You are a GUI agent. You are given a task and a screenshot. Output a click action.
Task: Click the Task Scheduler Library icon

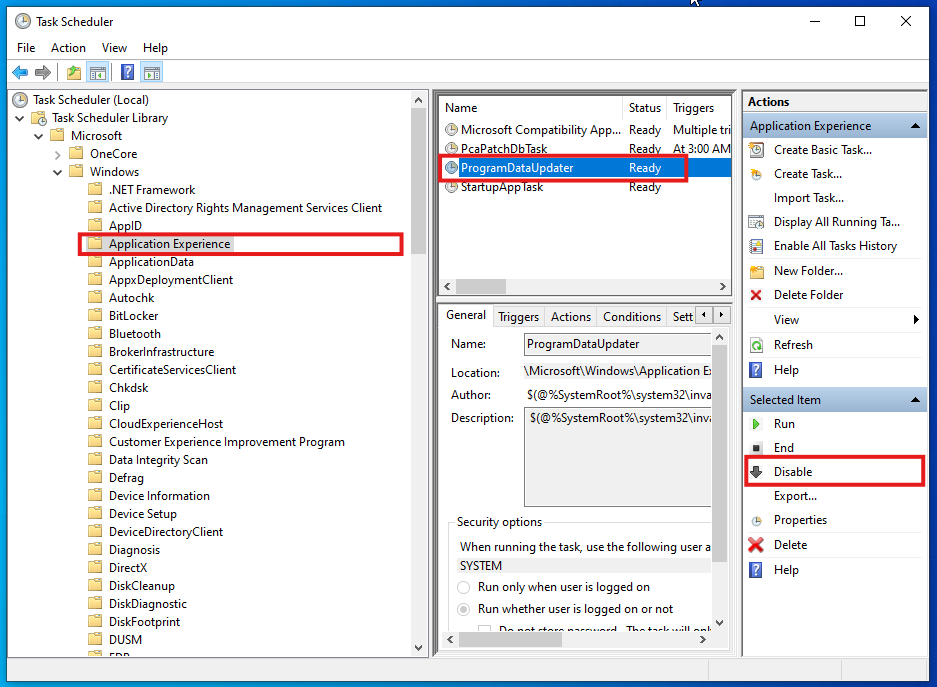point(39,118)
